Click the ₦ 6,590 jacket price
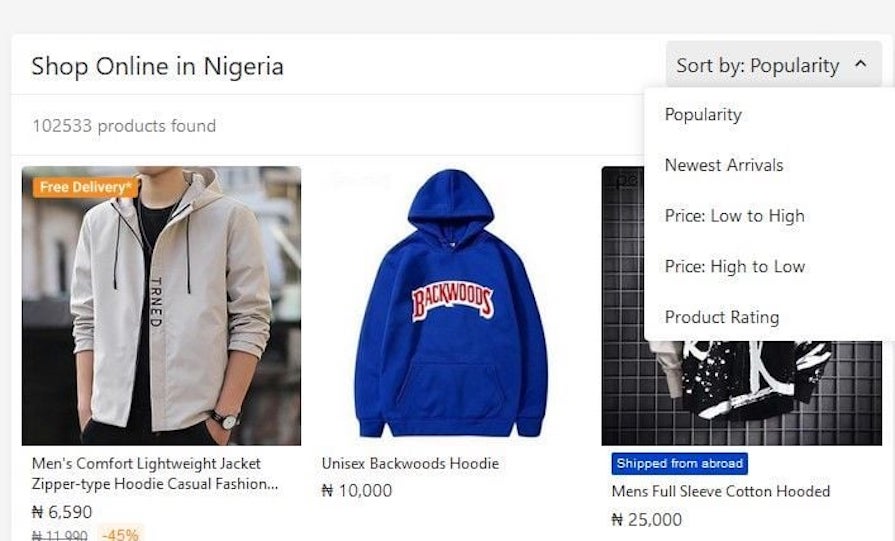Screen dimensions: 895x541 point(62,512)
